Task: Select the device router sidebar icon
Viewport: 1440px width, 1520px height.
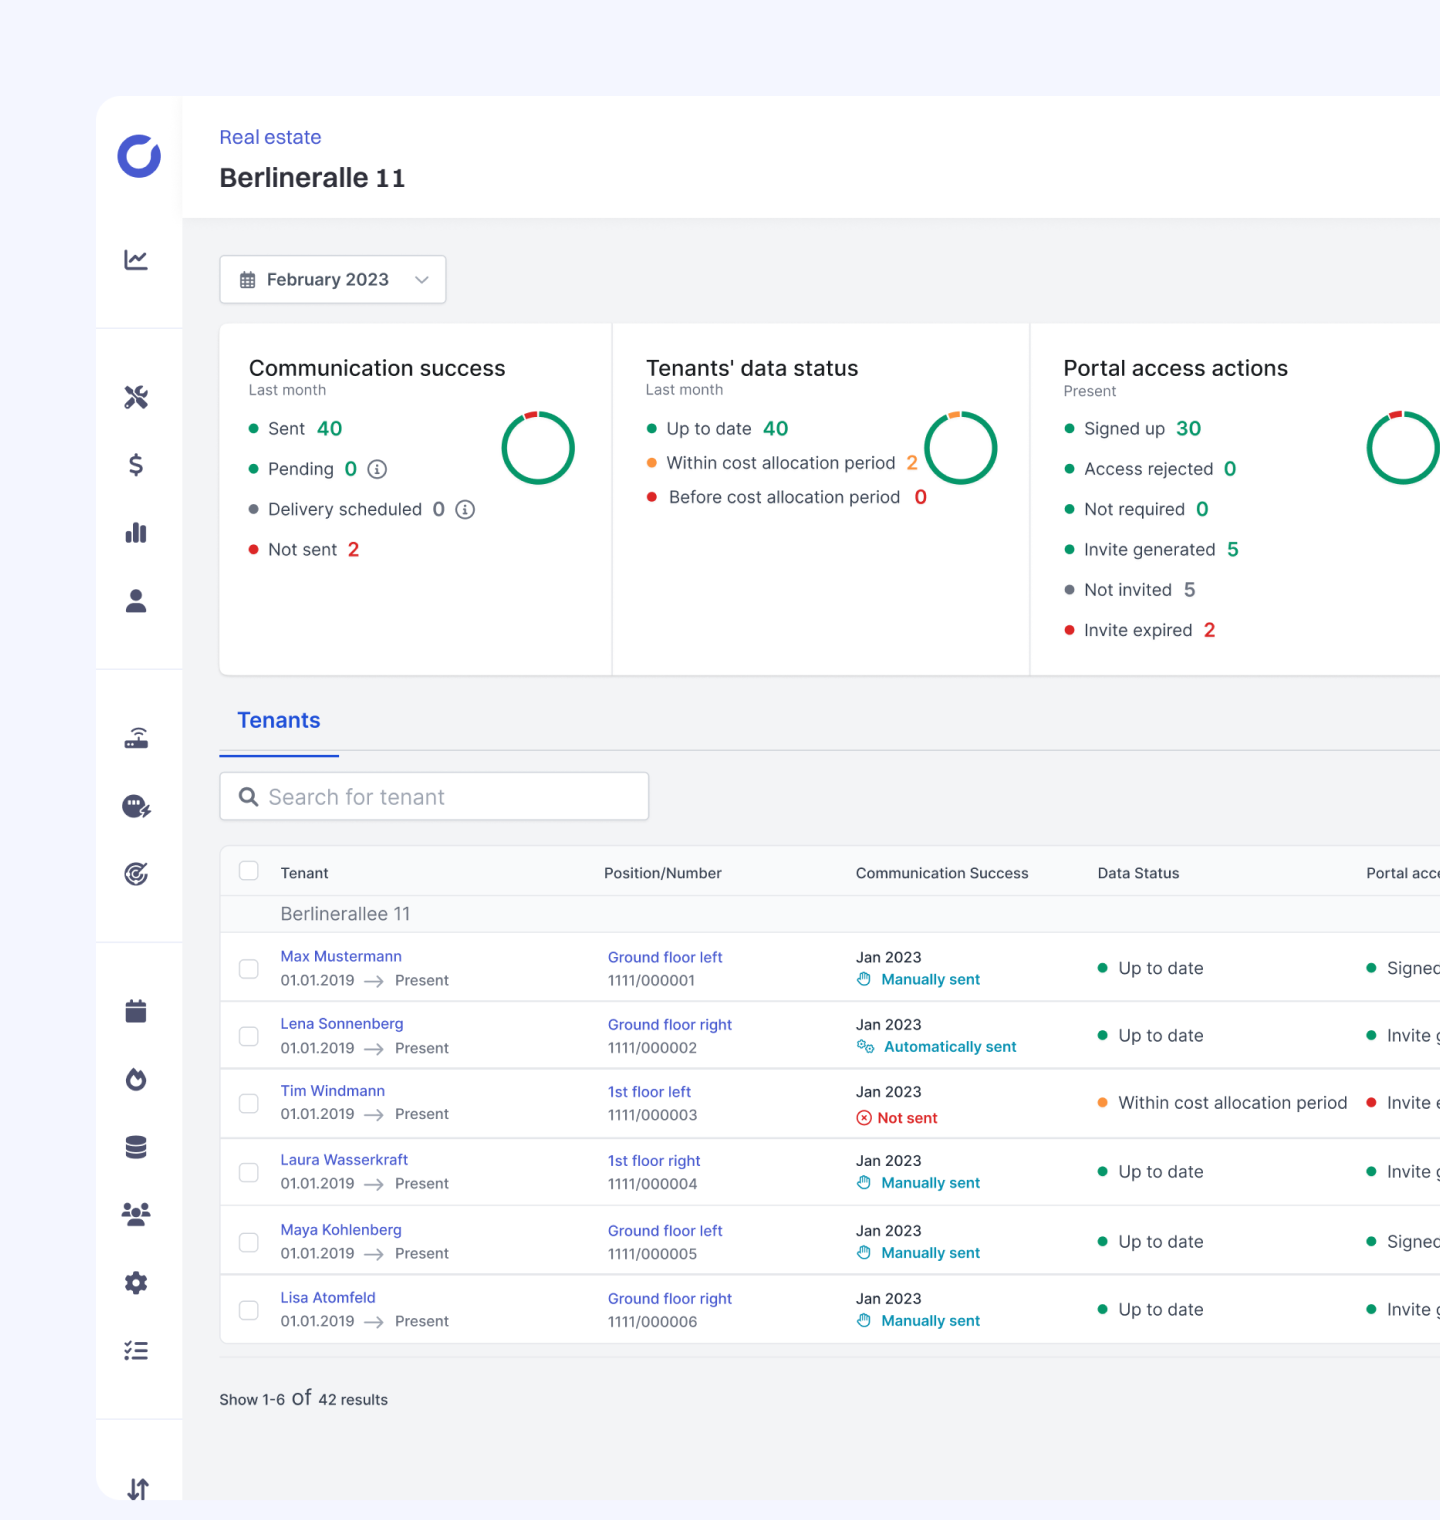Action: pyautogui.click(x=136, y=738)
